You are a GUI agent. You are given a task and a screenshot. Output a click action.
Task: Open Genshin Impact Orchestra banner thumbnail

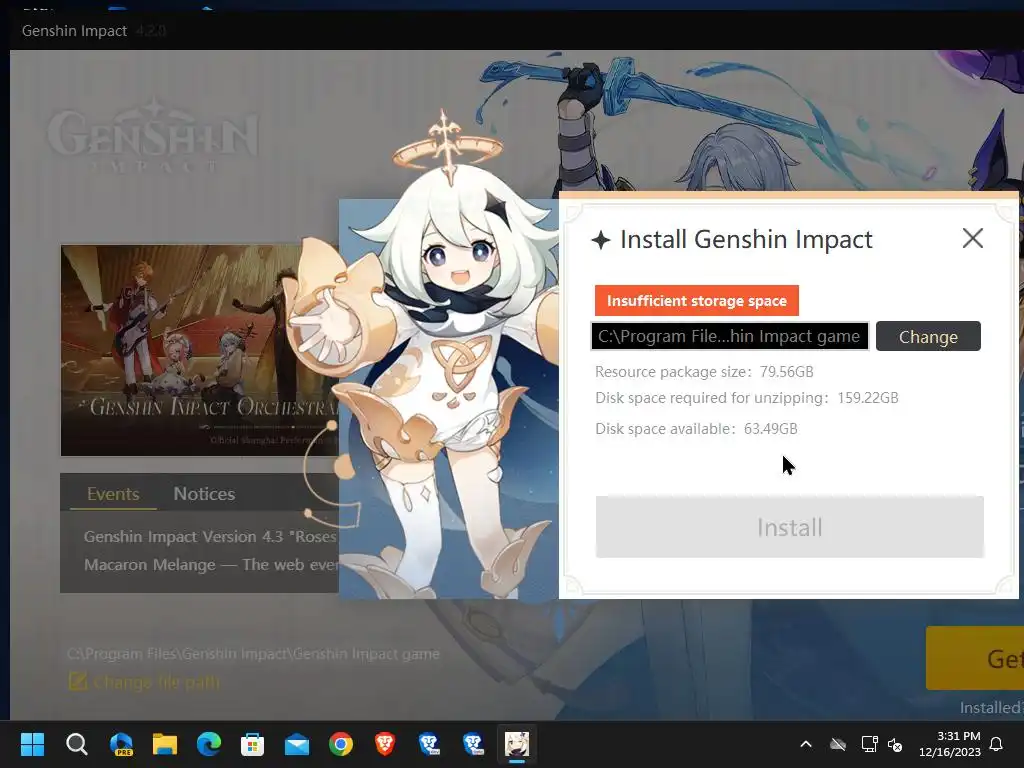200,351
